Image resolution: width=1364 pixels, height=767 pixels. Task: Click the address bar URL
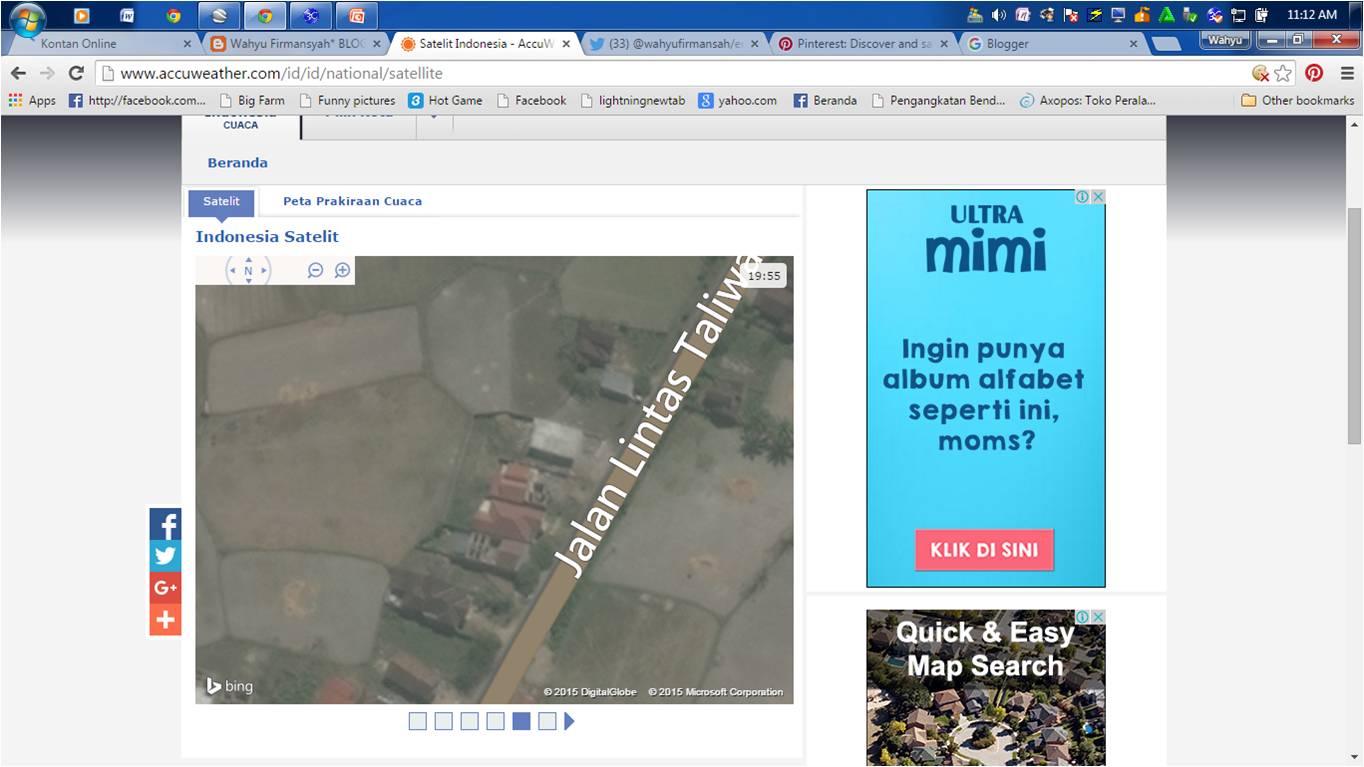pyautogui.click(x=281, y=73)
